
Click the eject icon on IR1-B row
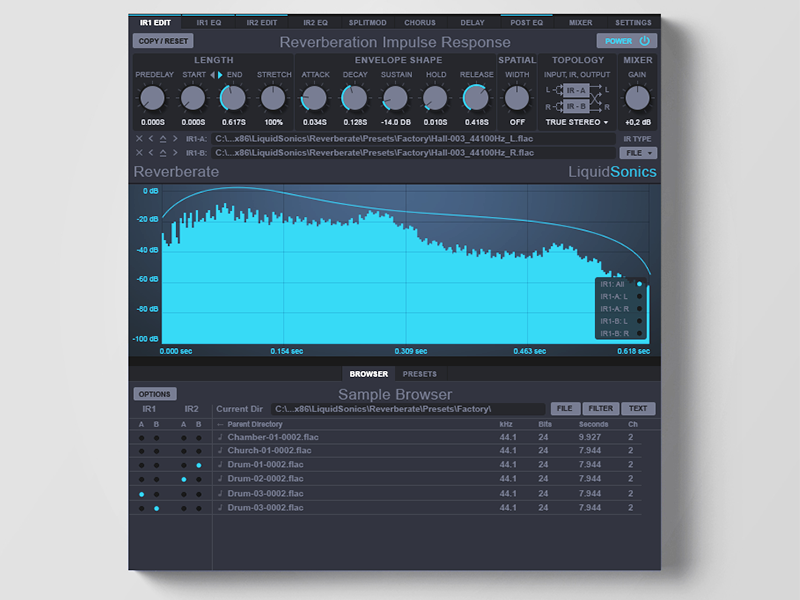coord(163,153)
